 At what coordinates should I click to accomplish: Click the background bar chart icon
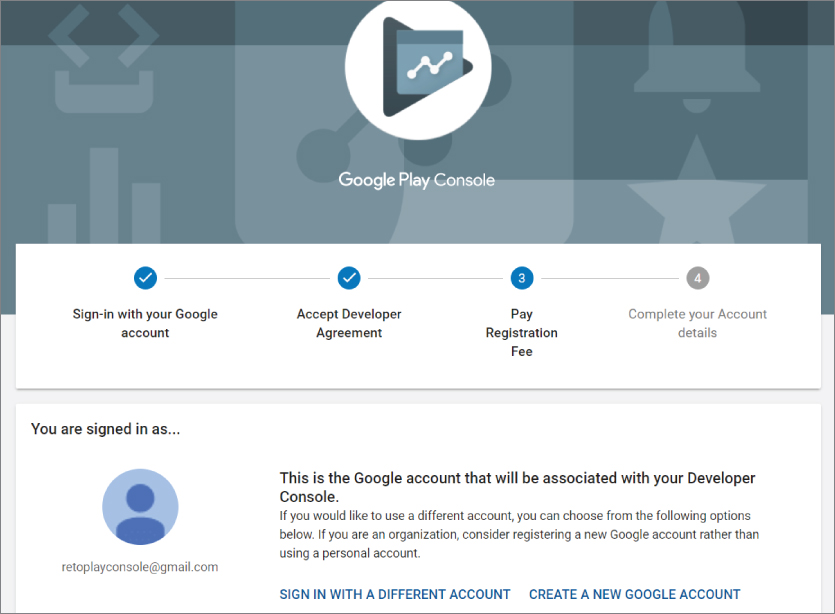point(100,195)
